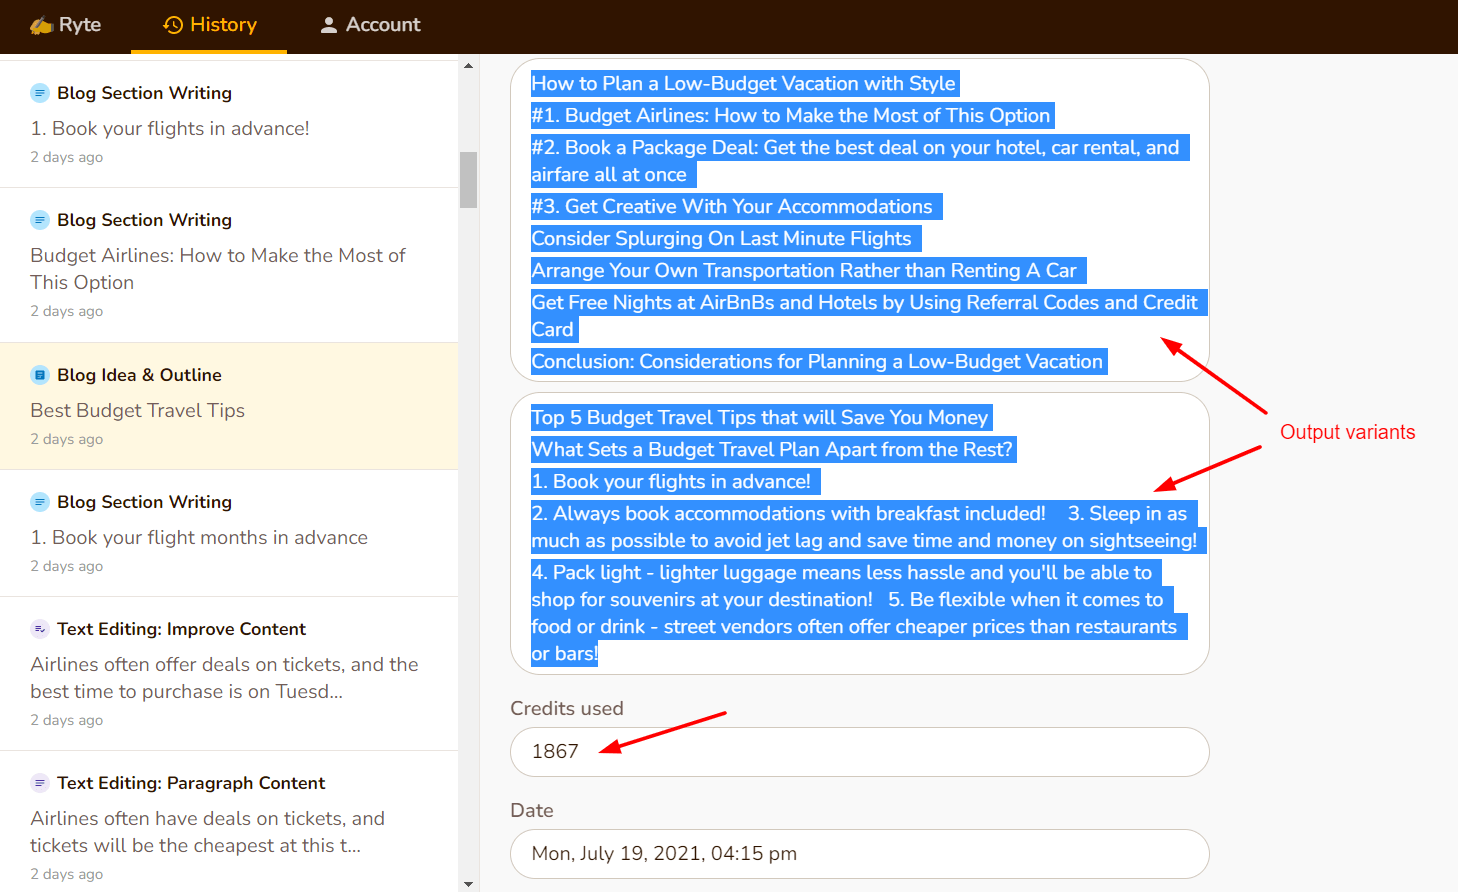Click the Ryte logo icon
This screenshot has height=892, width=1458.
41,25
